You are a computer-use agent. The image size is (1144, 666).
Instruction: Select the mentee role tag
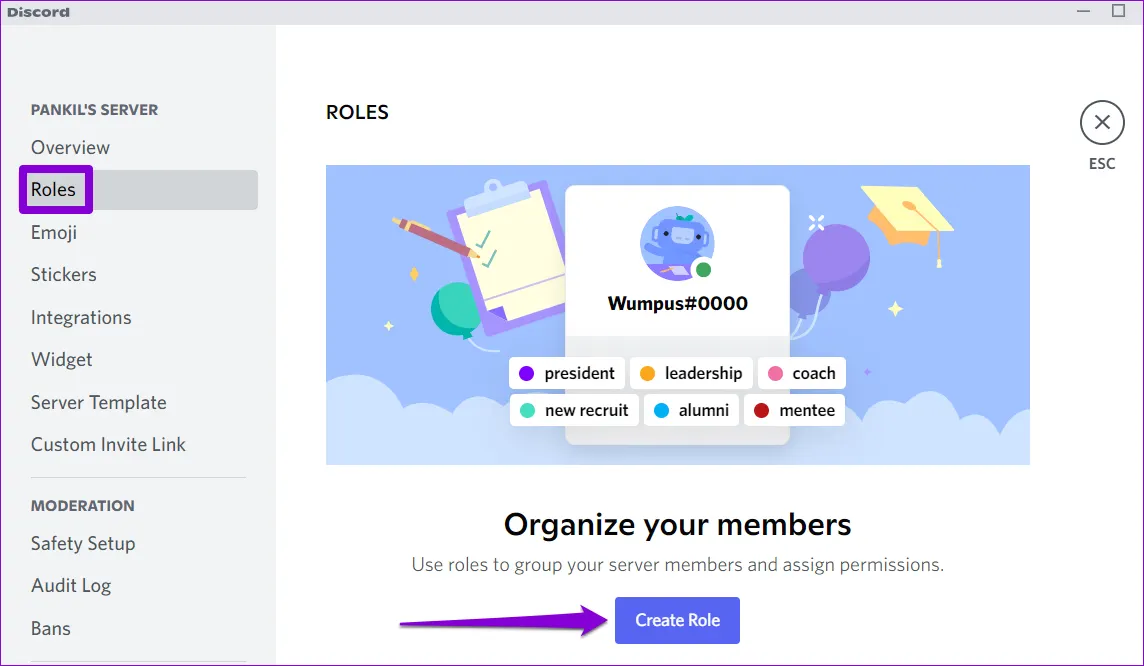coord(794,411)
